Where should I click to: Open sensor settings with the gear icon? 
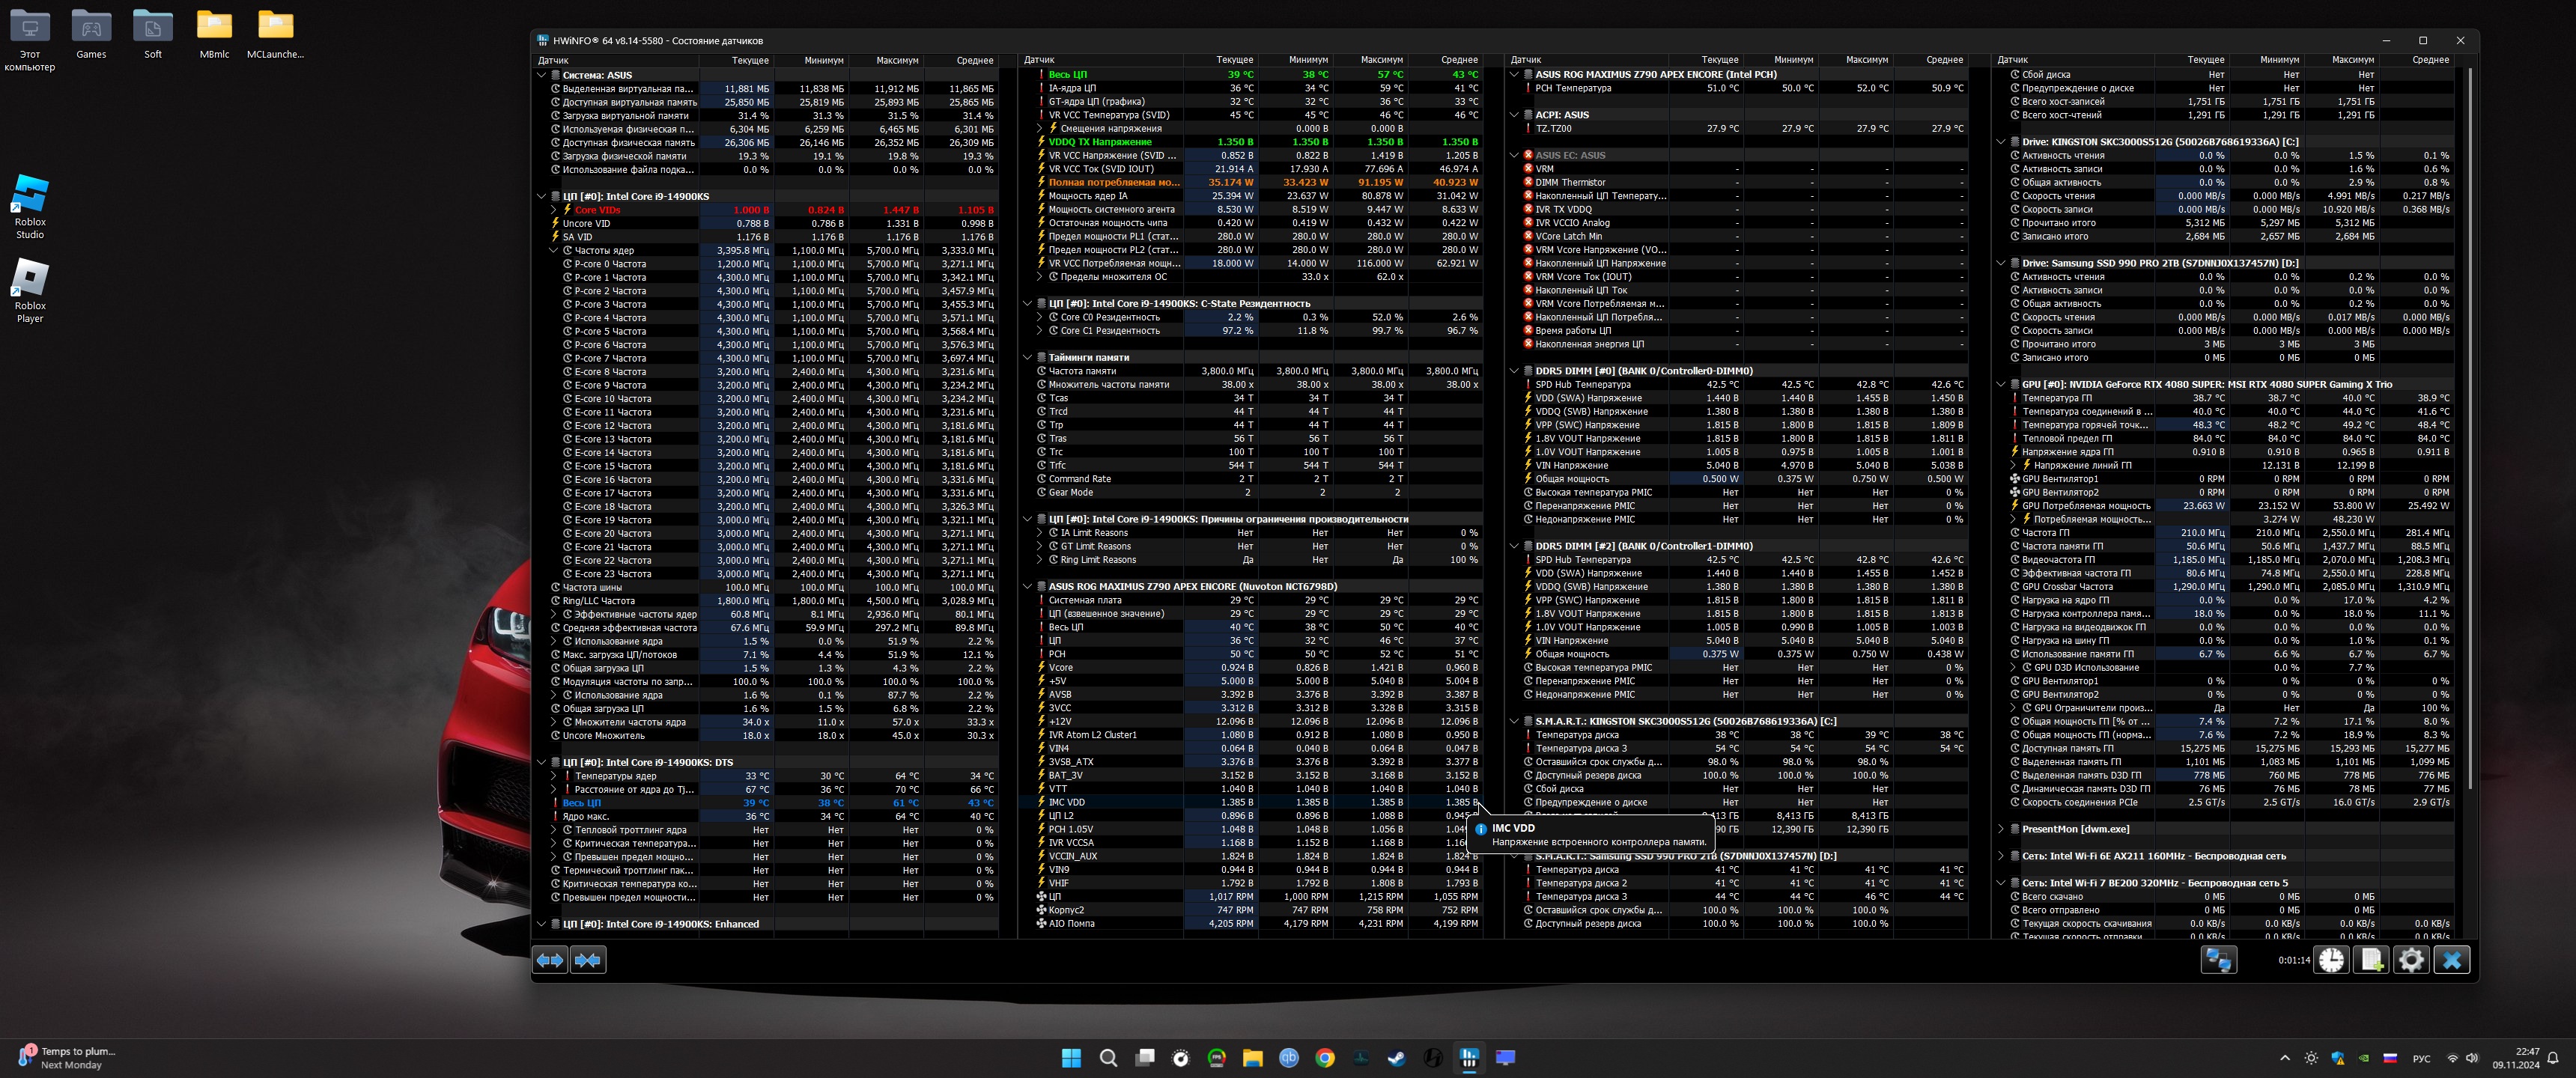tap(2411, 960)
